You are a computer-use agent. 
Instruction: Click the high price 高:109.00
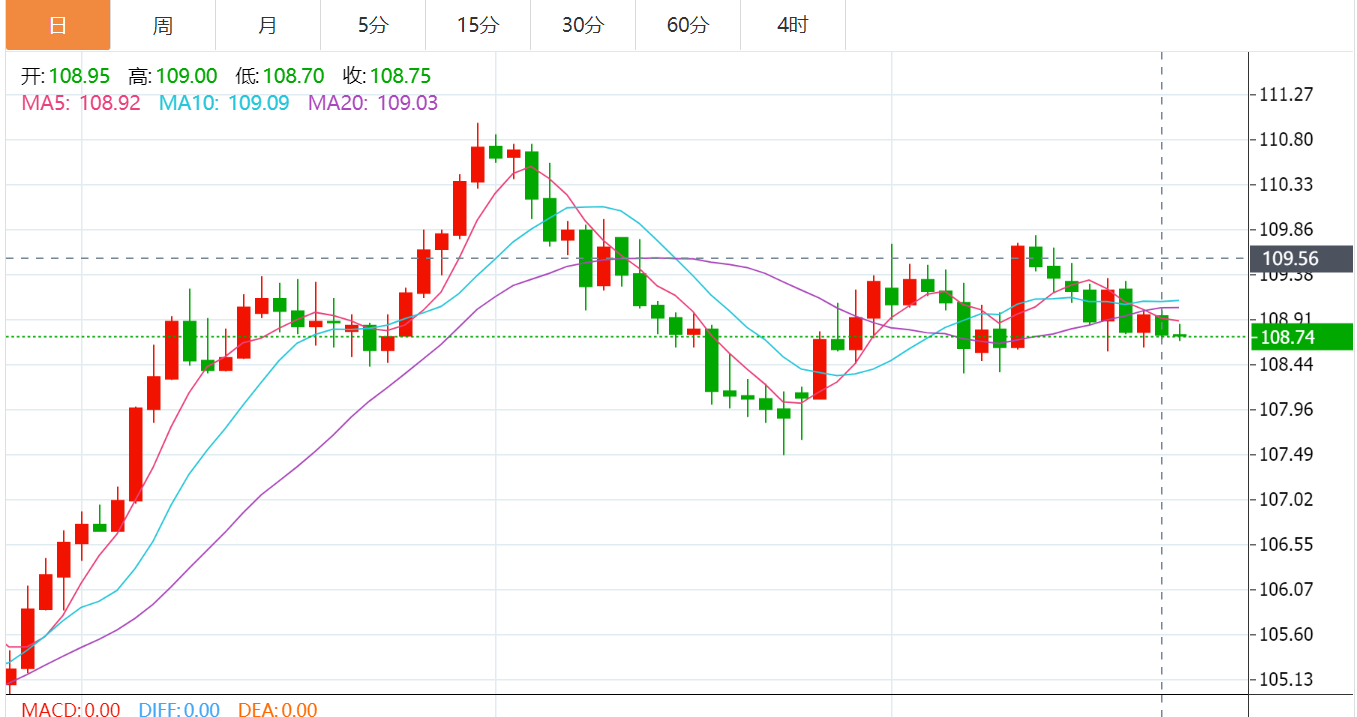coord(173,76)
